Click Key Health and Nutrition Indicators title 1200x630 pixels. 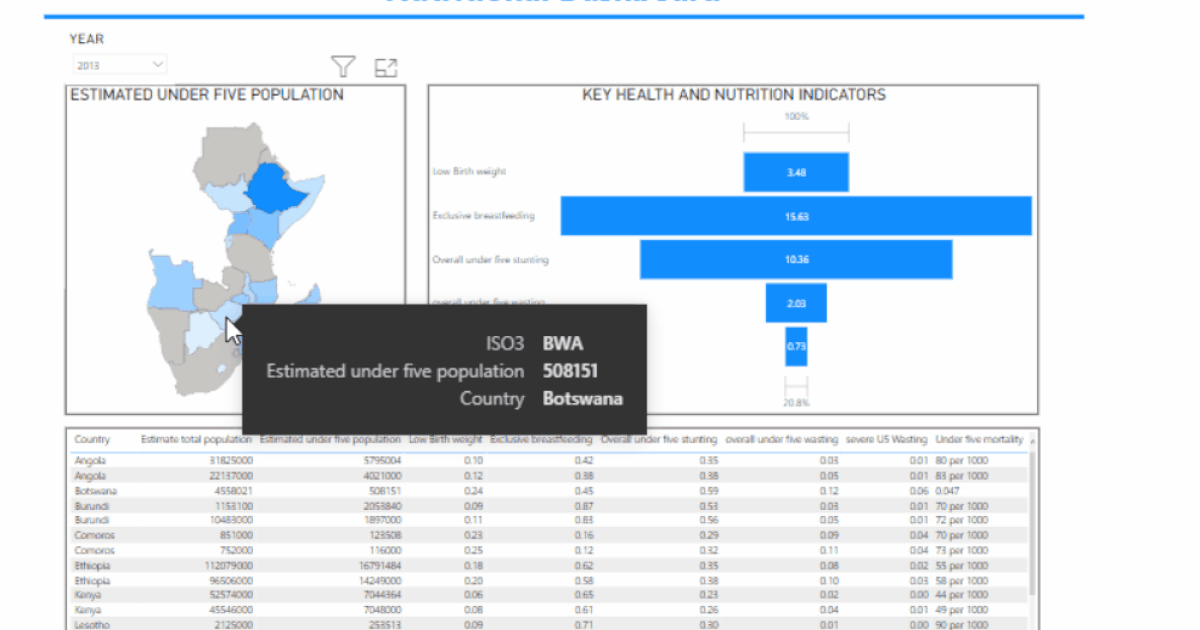click(x=734, y=95)
